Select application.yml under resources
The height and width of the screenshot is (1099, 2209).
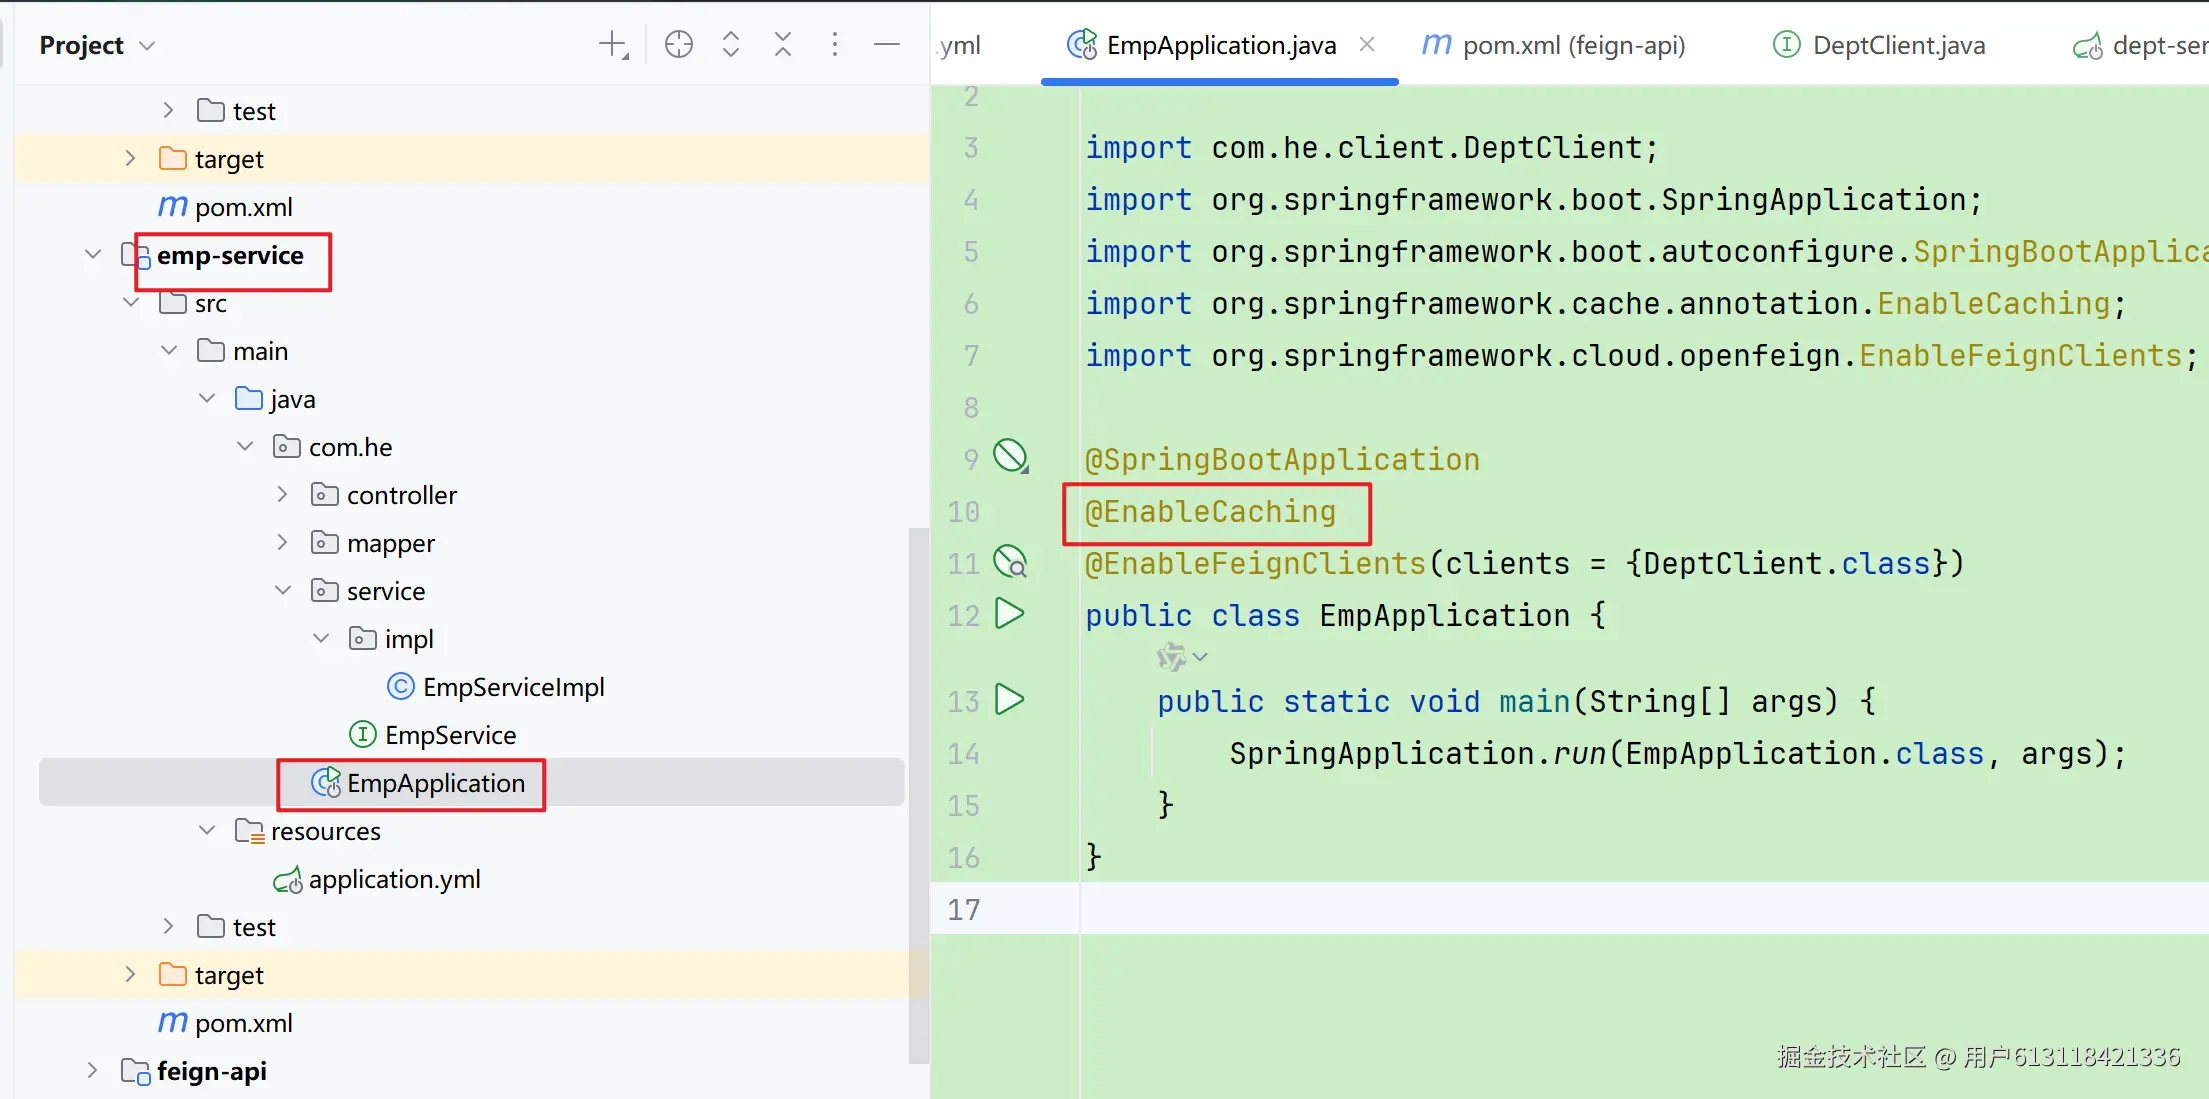[394, 880]
